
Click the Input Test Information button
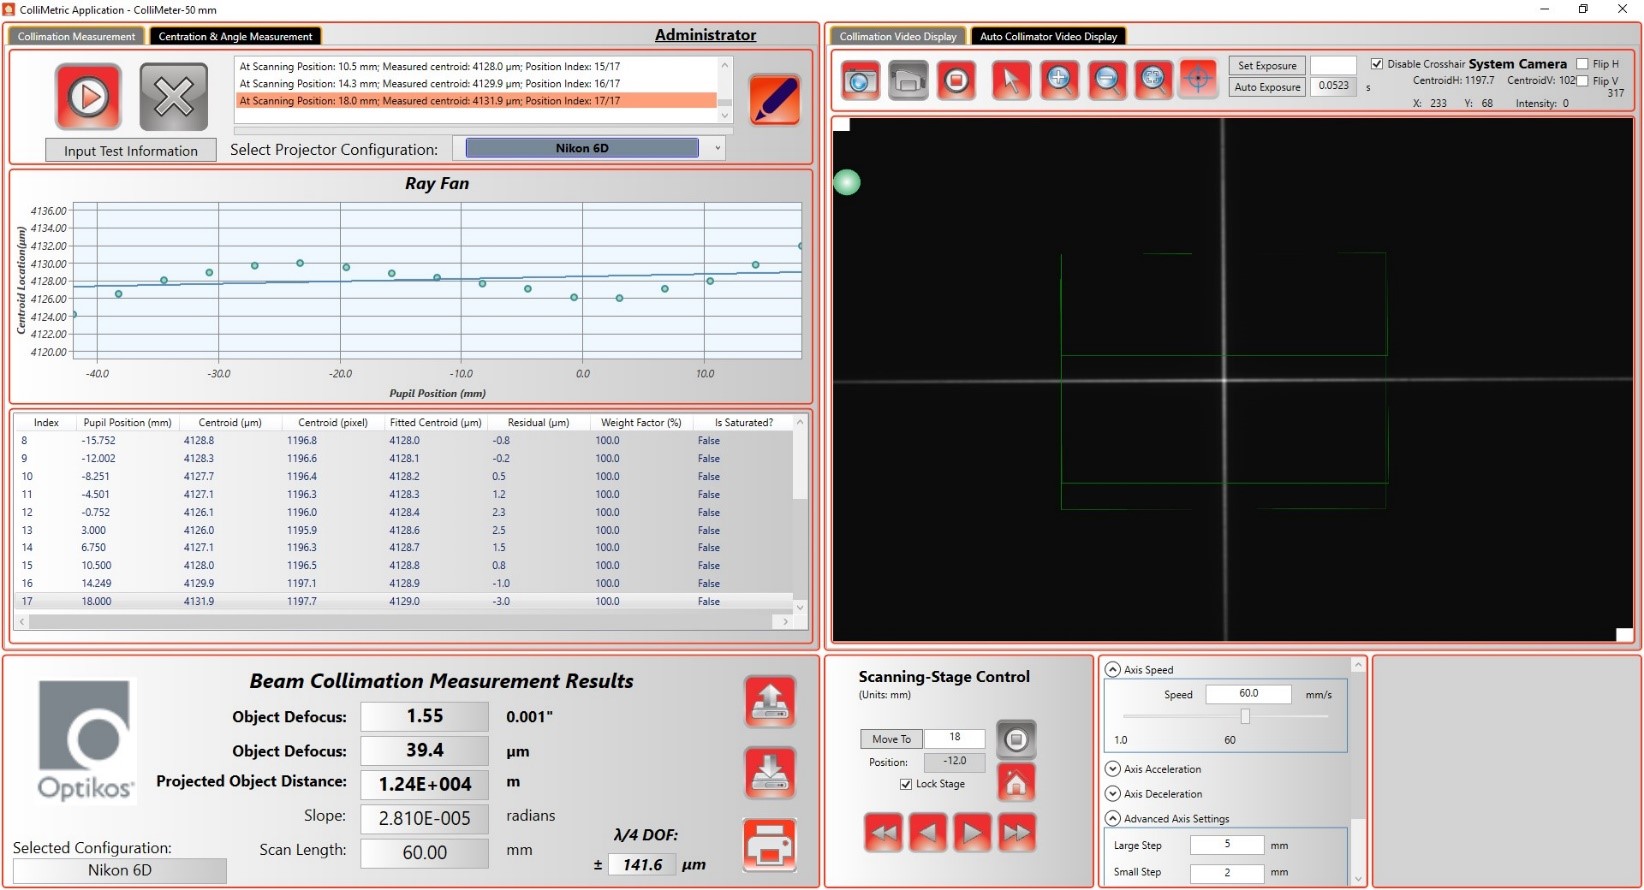[131, 151]
